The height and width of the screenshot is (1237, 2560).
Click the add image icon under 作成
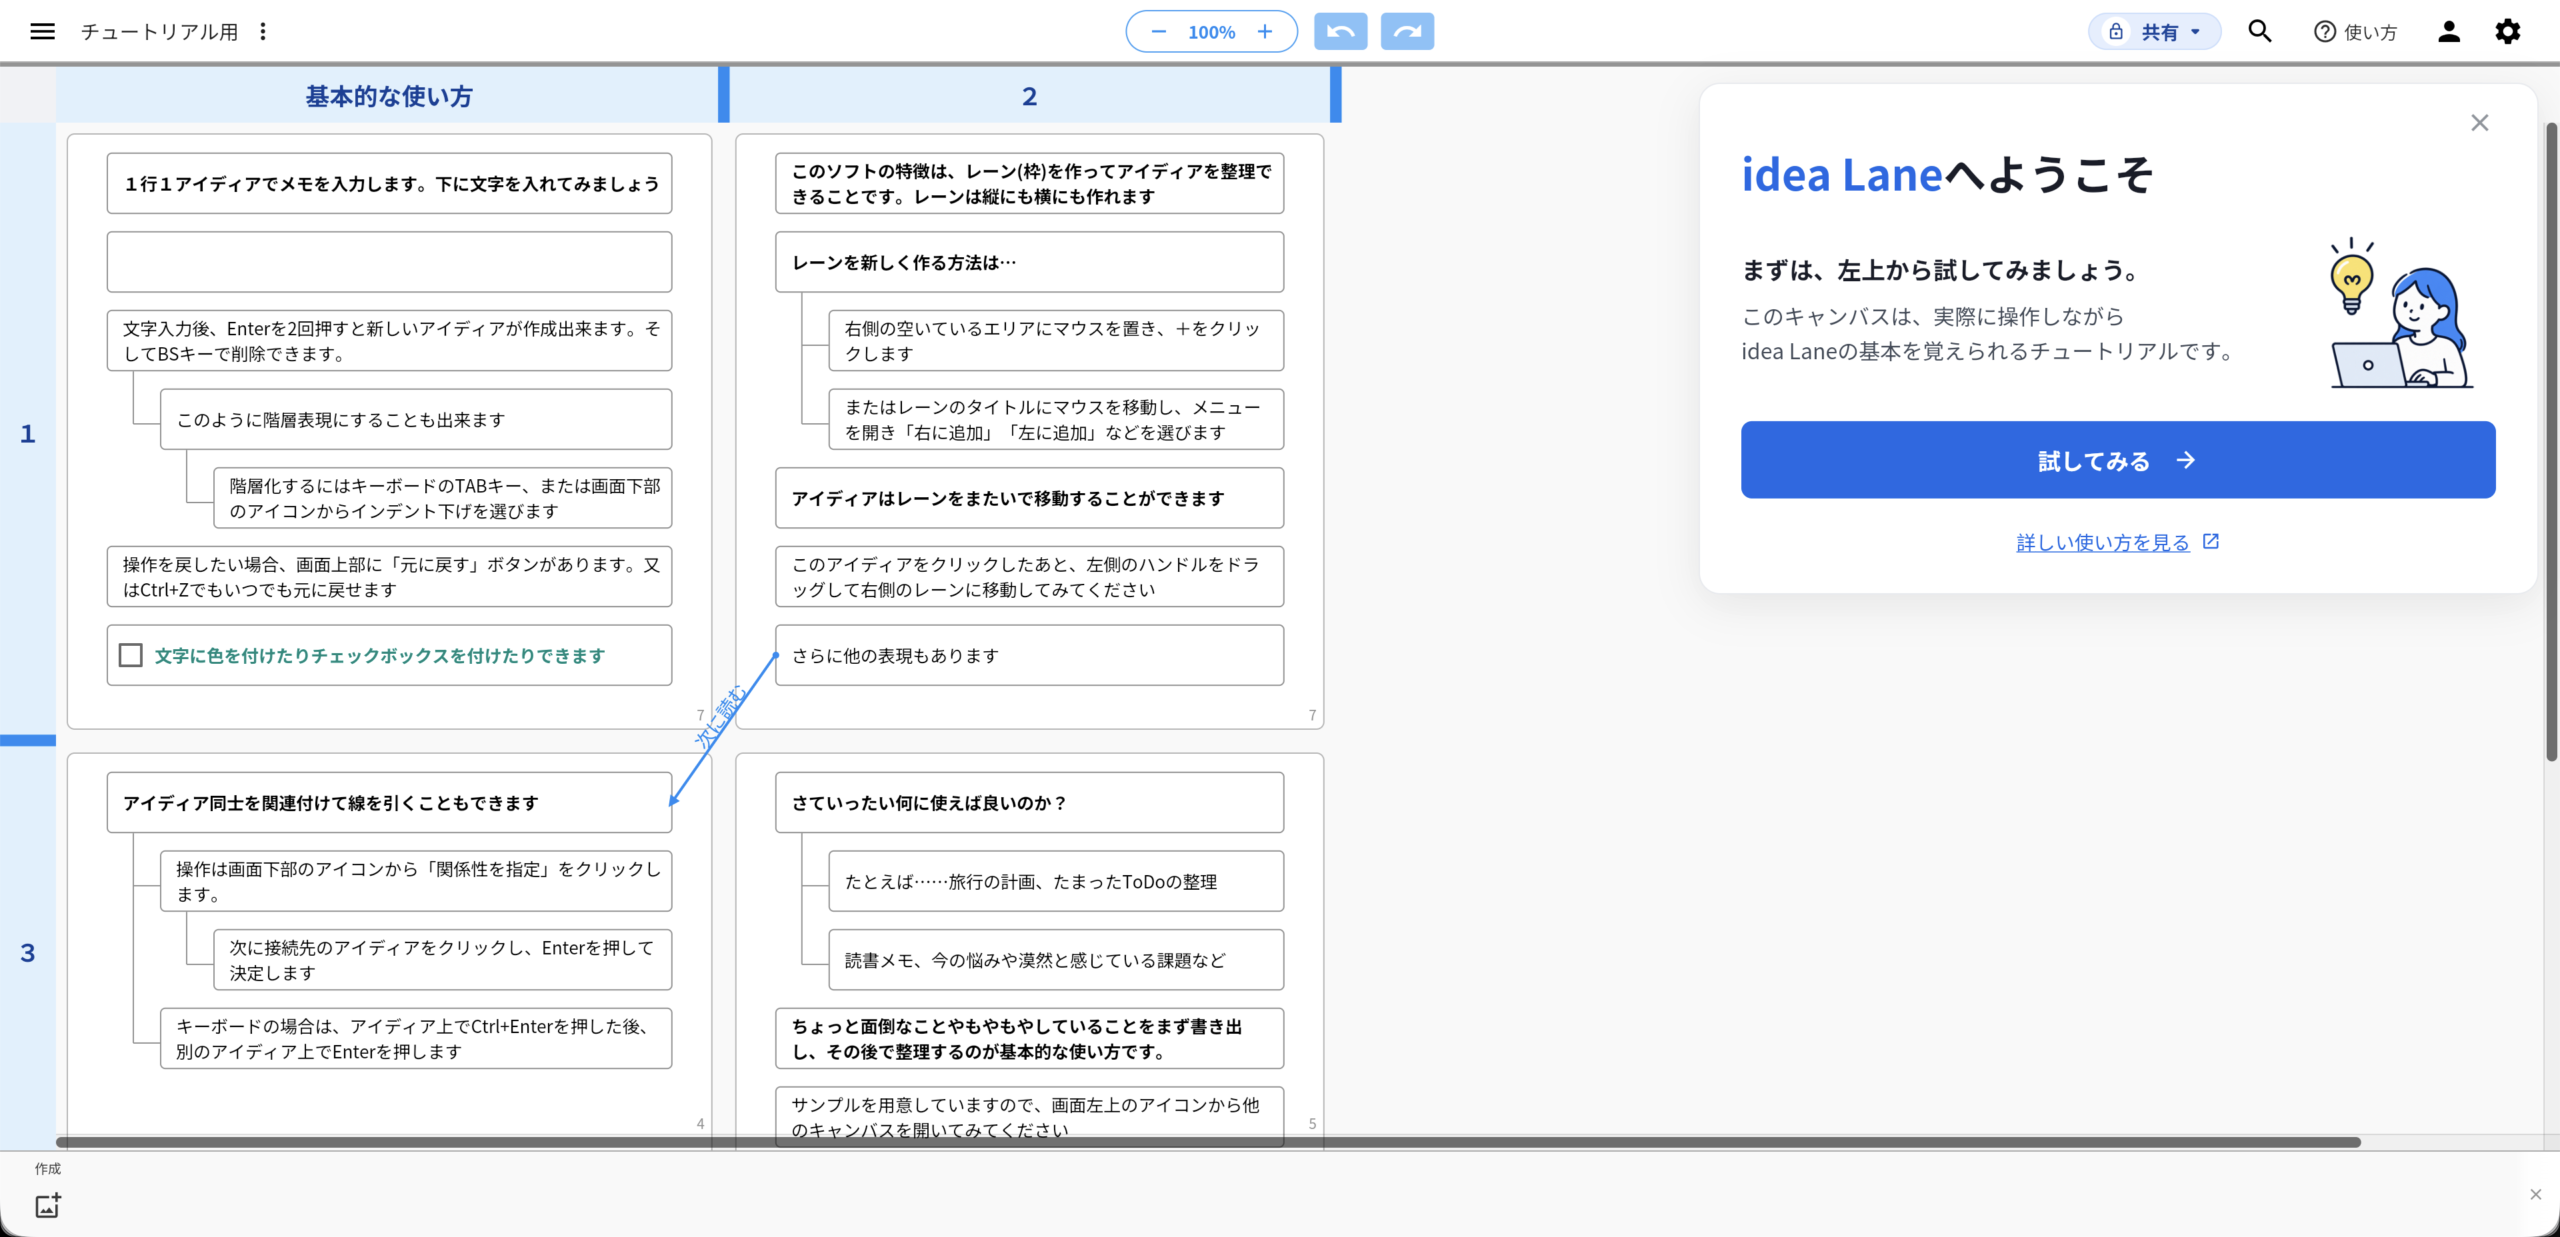[x=48, y=1205]
